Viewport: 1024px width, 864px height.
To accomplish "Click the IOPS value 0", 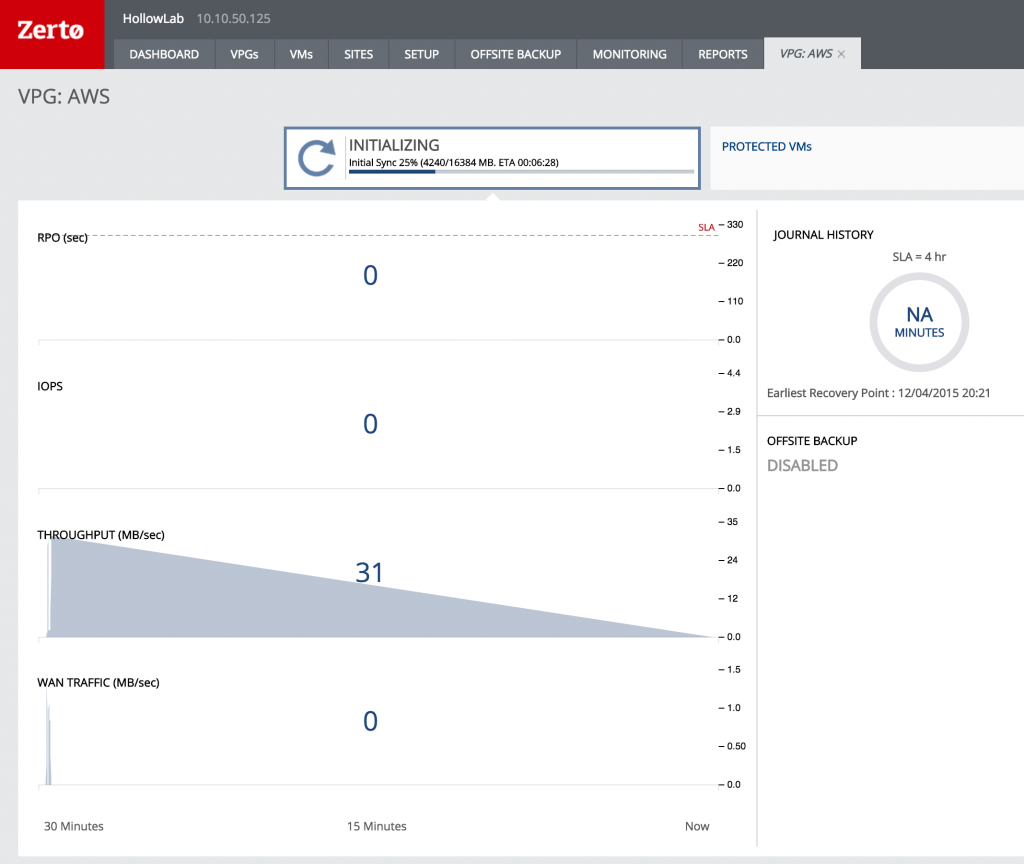I will pos(370,424).
